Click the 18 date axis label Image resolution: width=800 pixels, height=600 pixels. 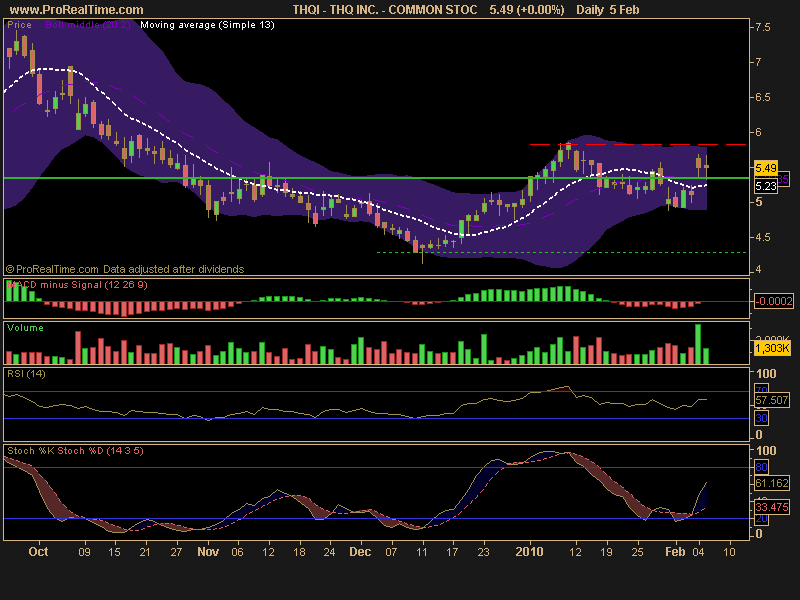[299, 552]
